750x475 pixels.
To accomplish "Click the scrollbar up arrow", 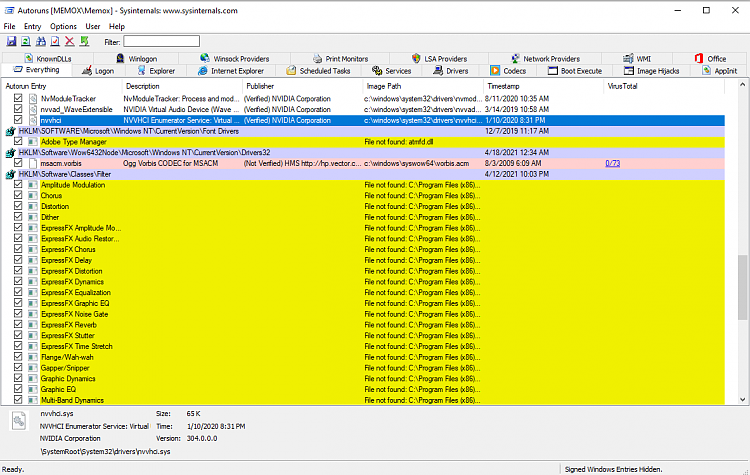I will [742, 85].
